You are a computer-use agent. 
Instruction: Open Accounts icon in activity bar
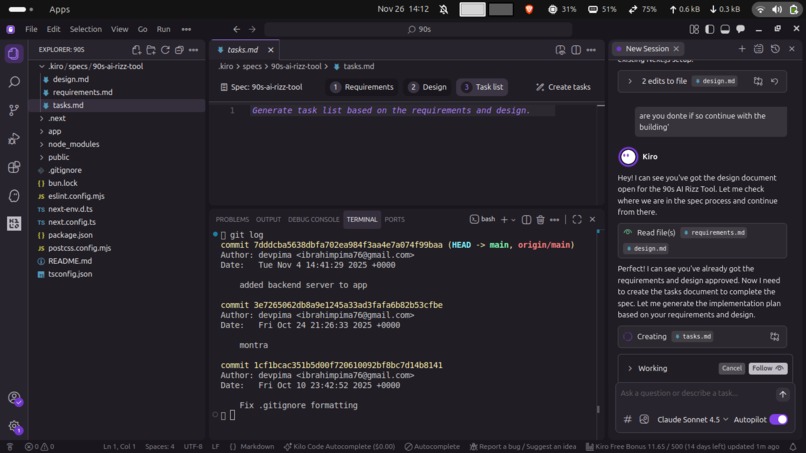pyautogui.click(x=14, y=398)
